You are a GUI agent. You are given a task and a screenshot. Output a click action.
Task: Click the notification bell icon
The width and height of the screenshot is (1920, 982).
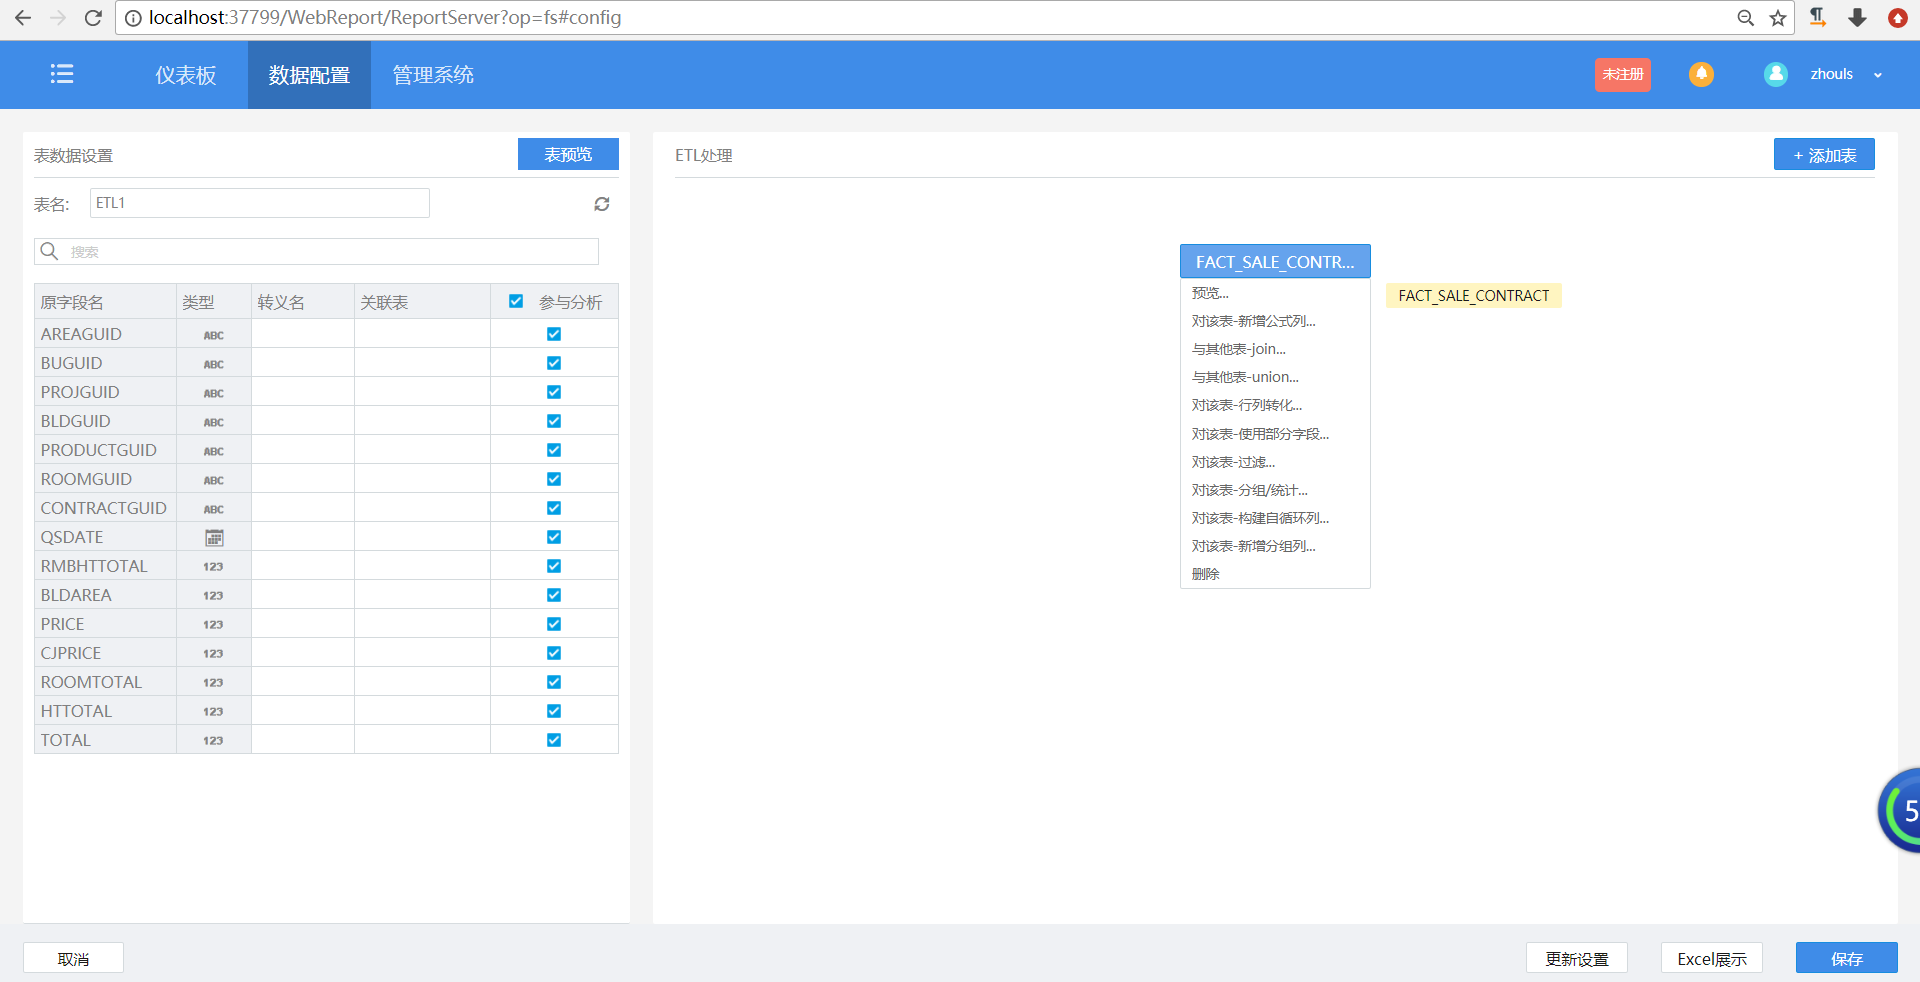[x=1701, y=74]
